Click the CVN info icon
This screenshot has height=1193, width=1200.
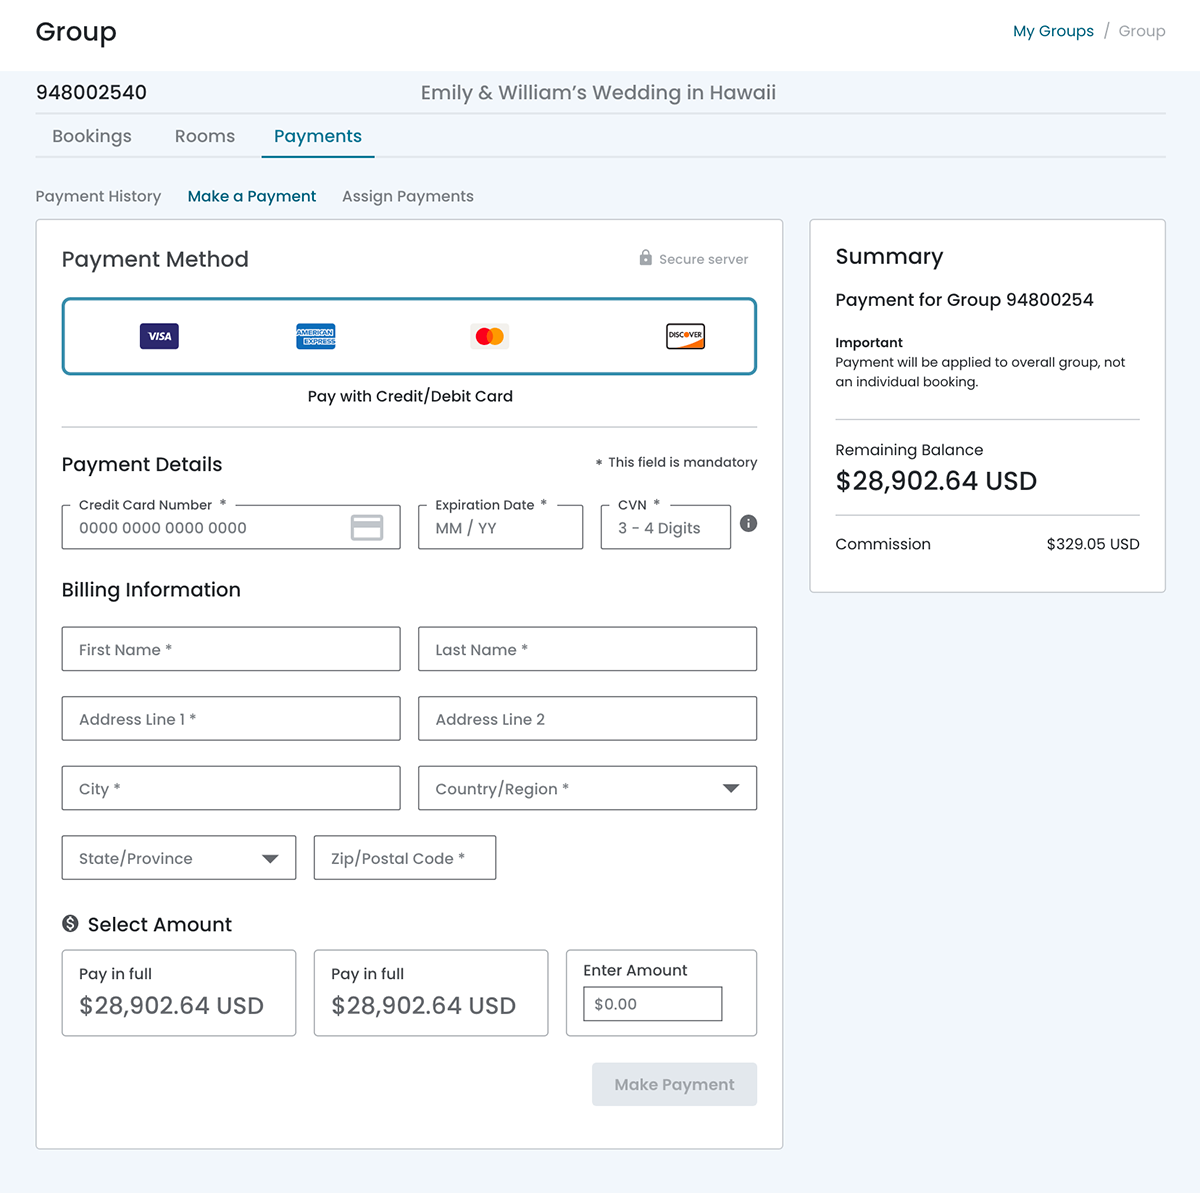(x=748, y=523)
